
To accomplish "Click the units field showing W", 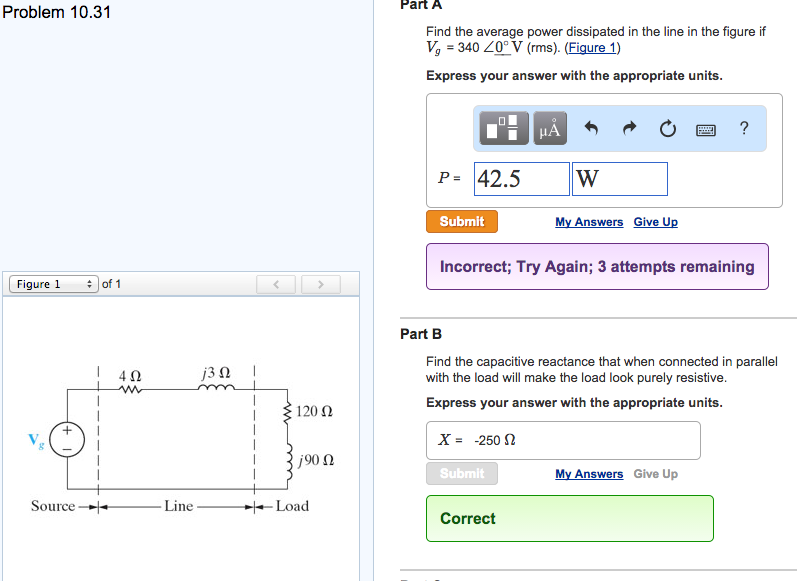I will click(x=619, y=177).
